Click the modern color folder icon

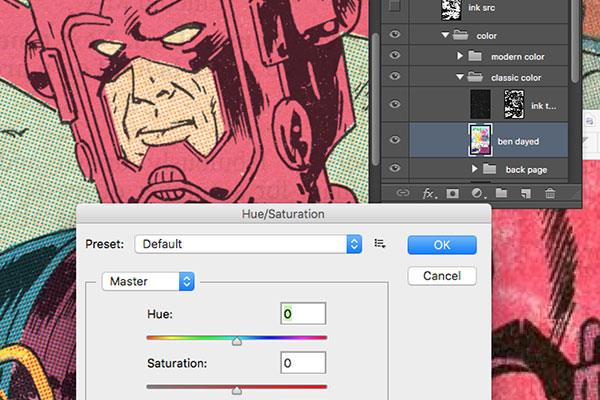coord(475,56)
